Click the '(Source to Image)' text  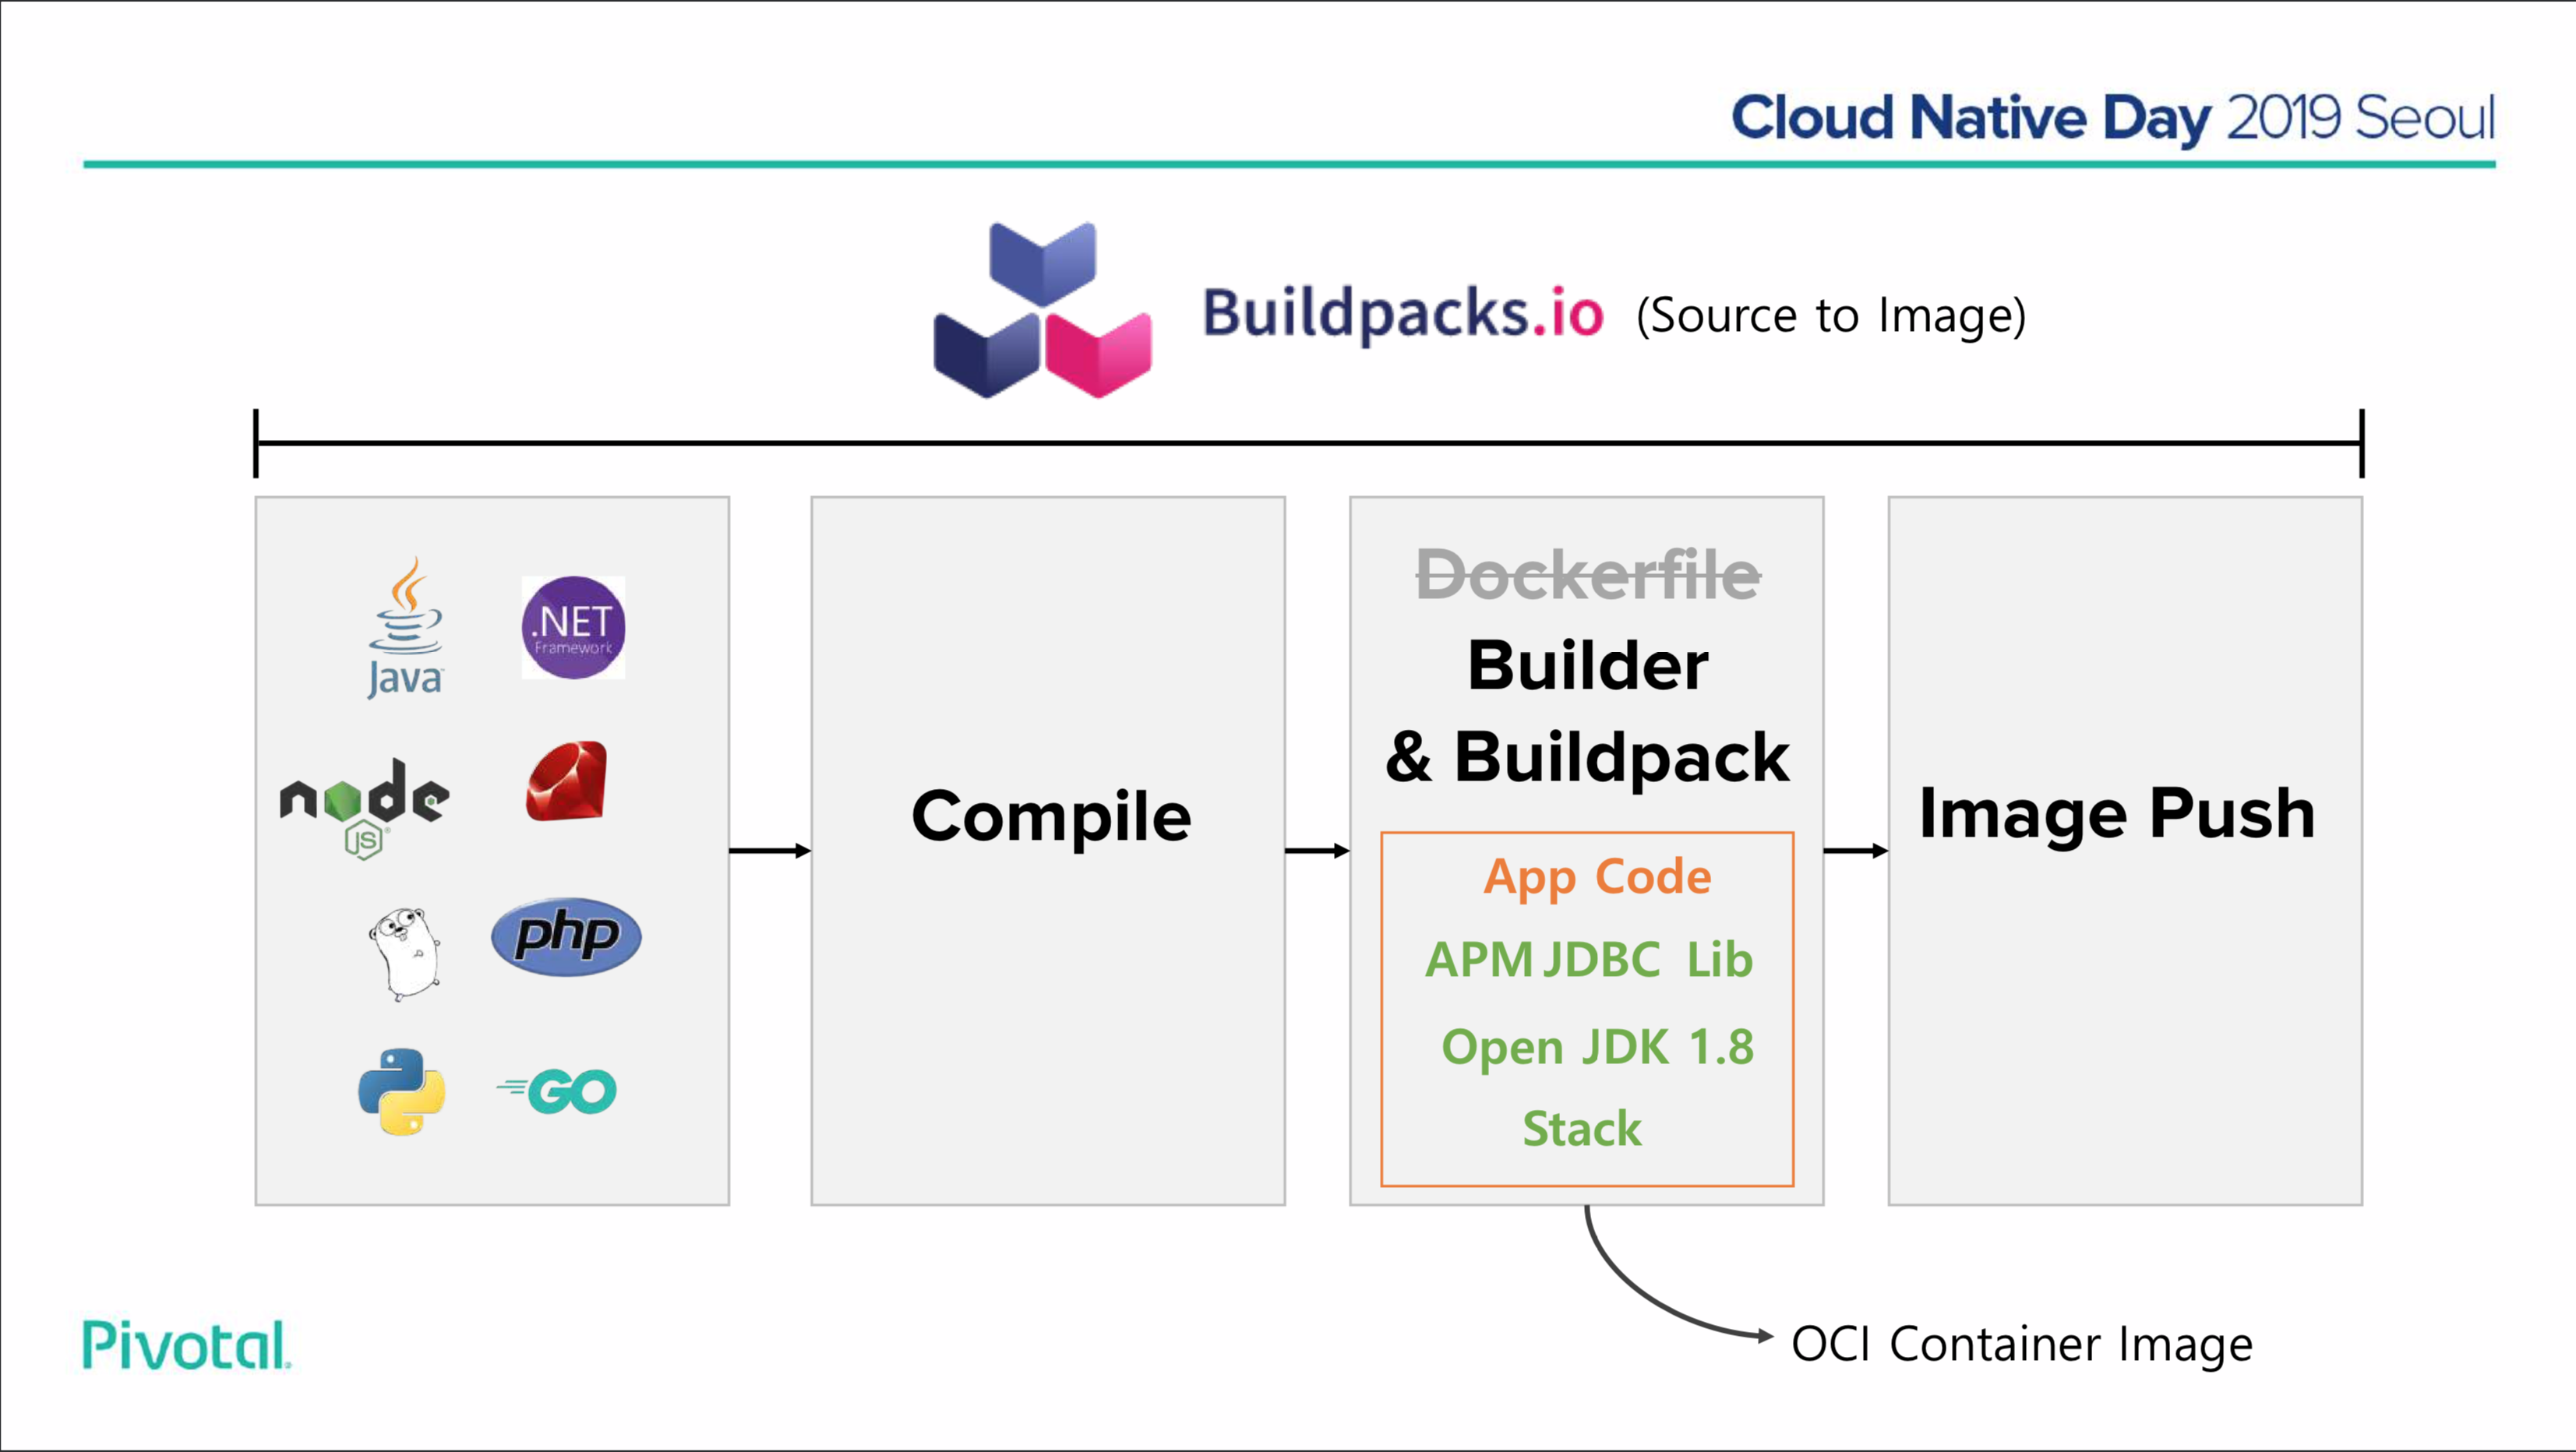point(1831,316)
